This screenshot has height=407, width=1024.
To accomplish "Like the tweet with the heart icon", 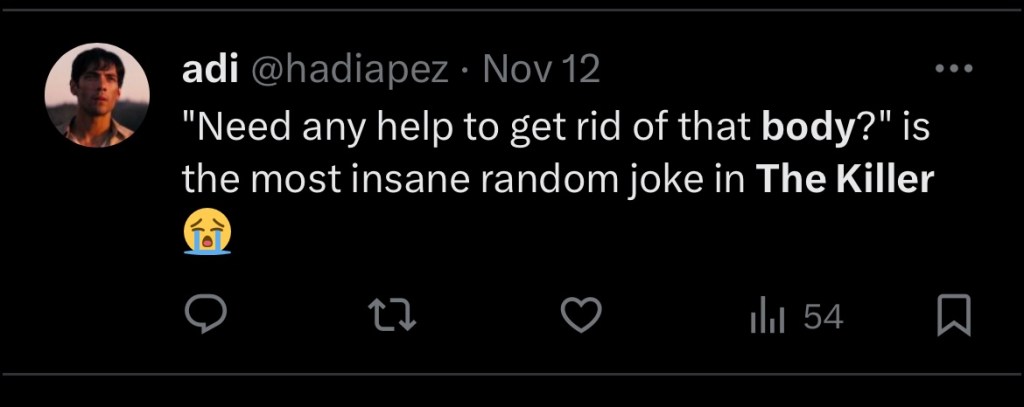I will click(x=580, y=317).
